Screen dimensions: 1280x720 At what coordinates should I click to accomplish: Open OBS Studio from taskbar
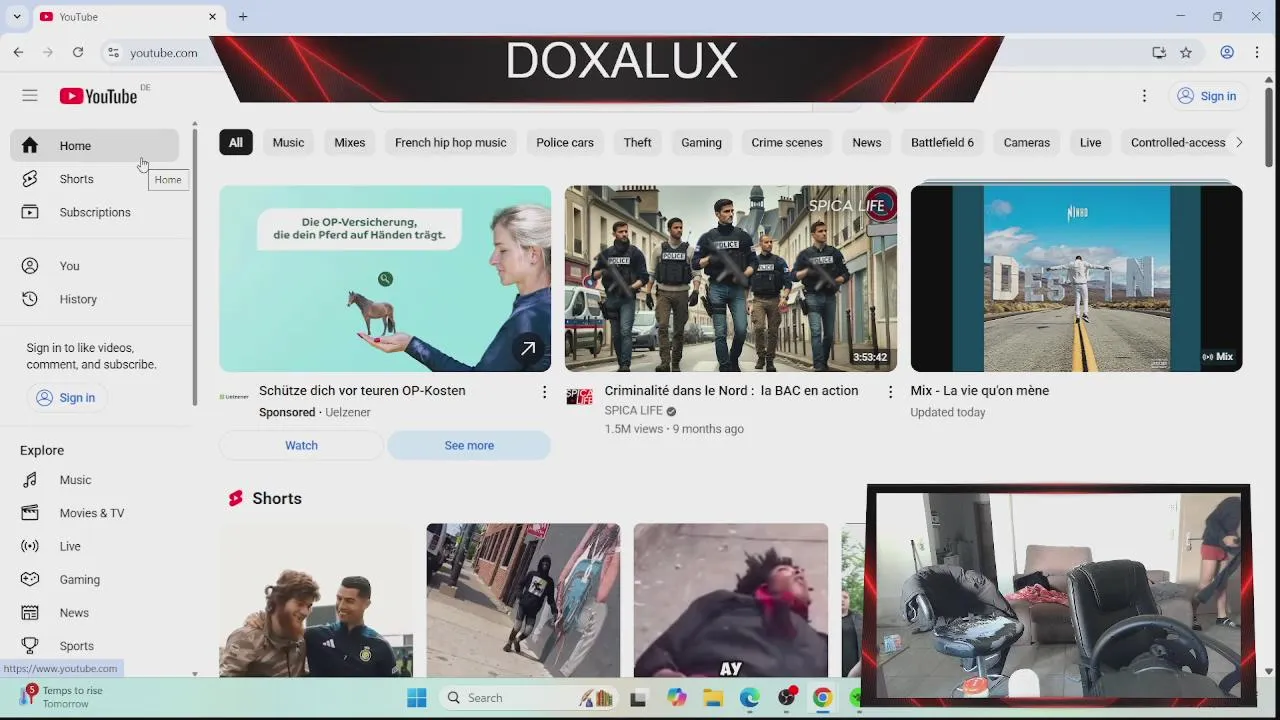787,698
